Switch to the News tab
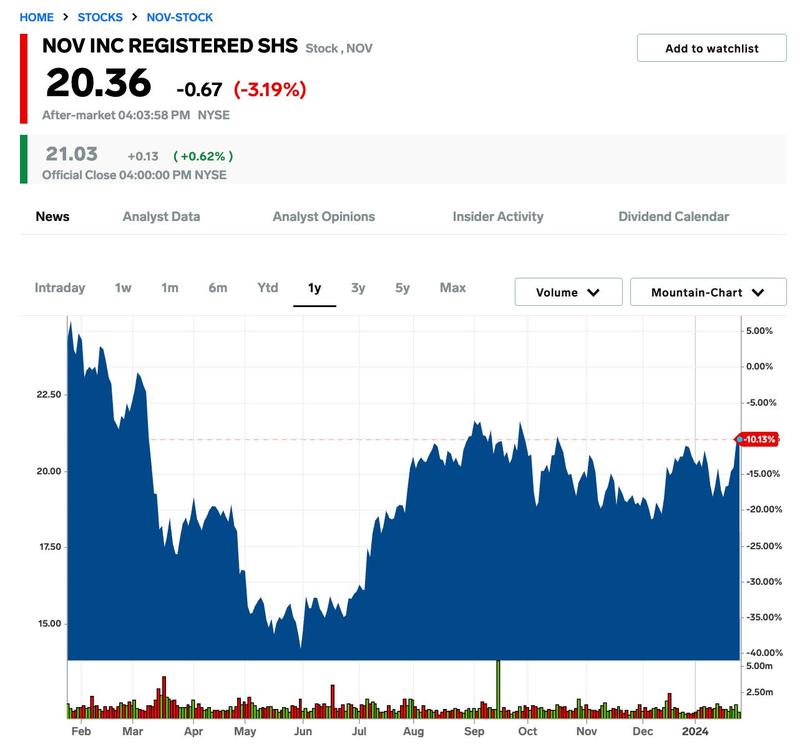The width and height of the screenshot is (800, 749). [53, 216]
